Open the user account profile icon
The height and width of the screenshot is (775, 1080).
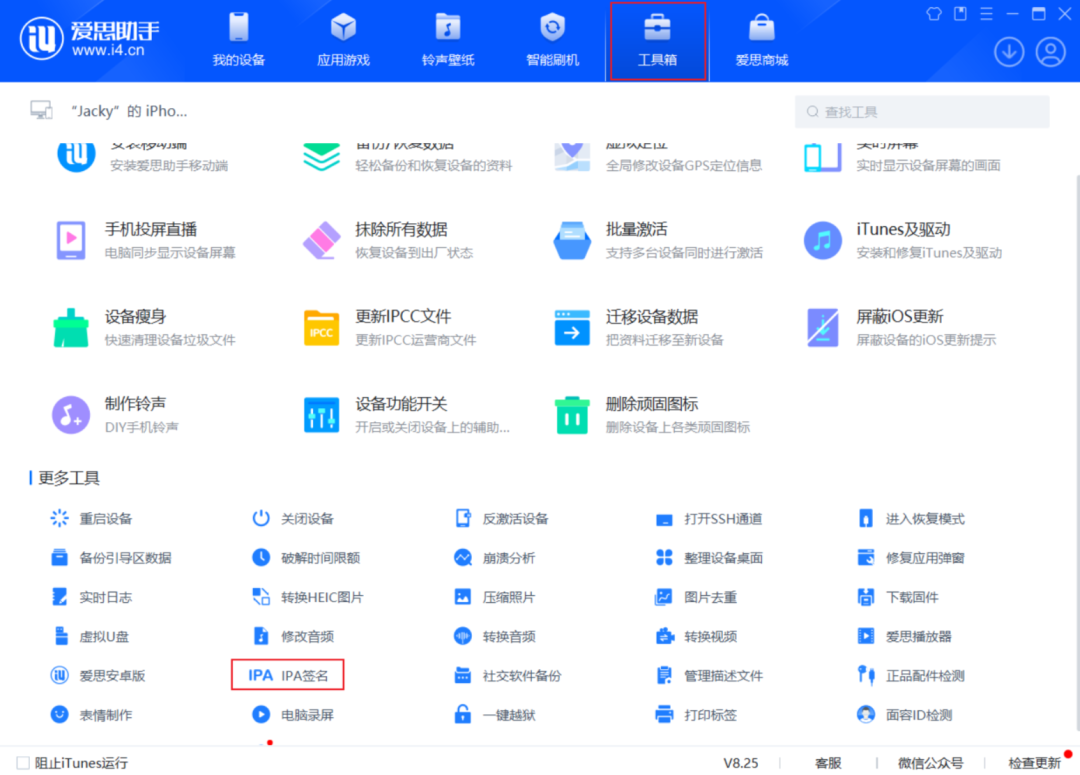(1050, 52)
